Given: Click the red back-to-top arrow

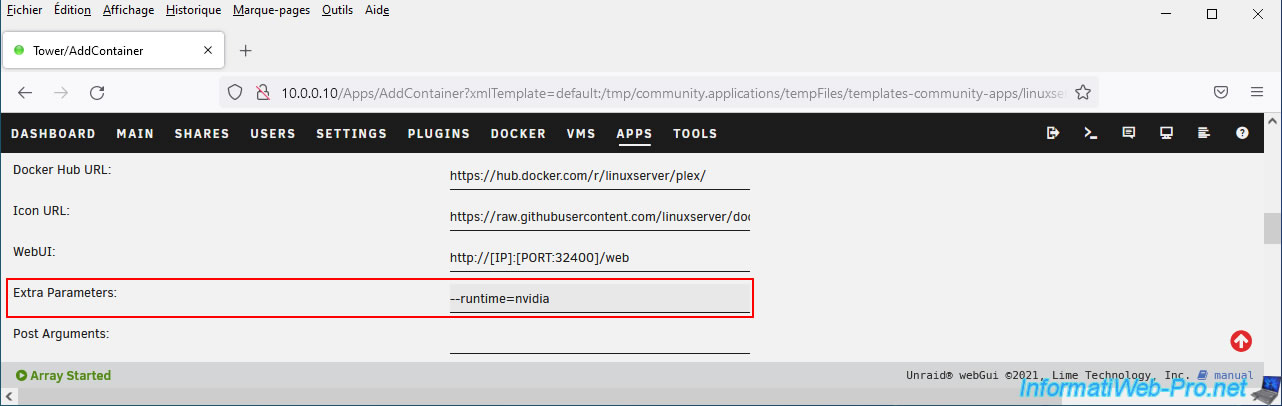Looking at the screenshot, I should (1241, 341).
